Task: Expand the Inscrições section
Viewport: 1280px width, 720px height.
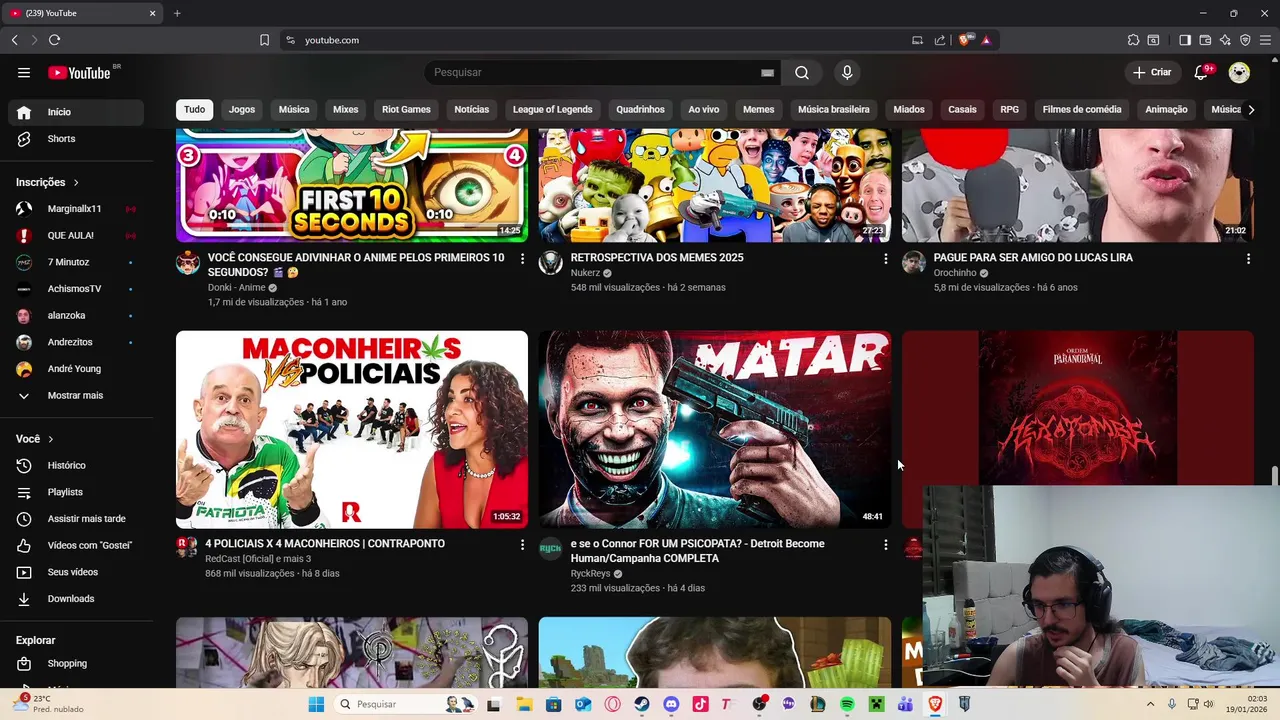Action: pyautogui.click(x=47, y=182)
